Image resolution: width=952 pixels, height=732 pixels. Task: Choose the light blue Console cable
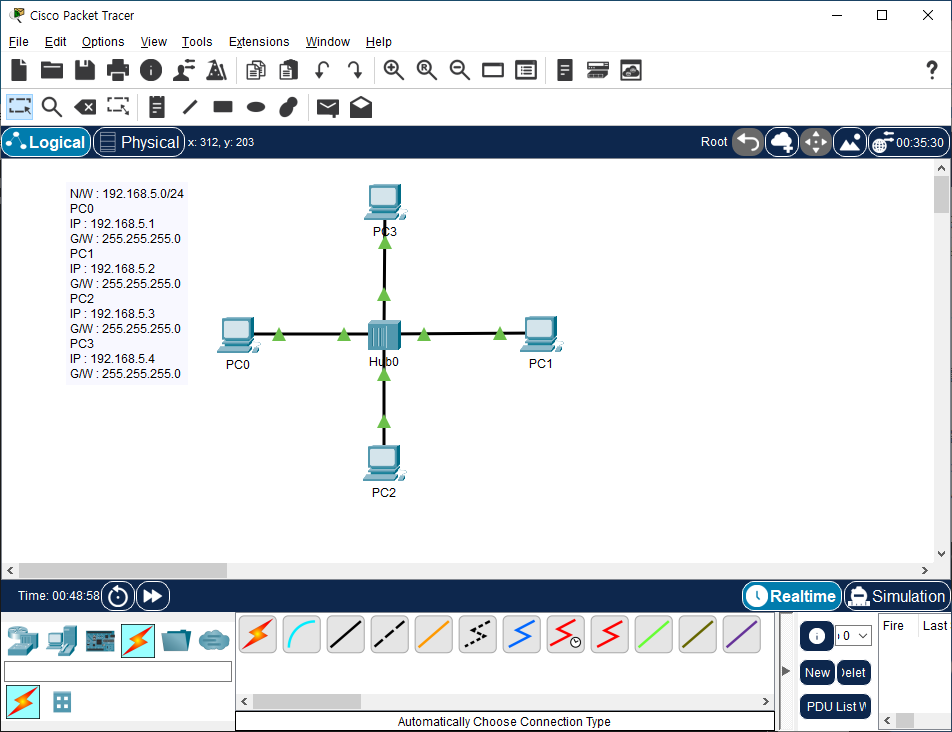(x=302, y=634)
